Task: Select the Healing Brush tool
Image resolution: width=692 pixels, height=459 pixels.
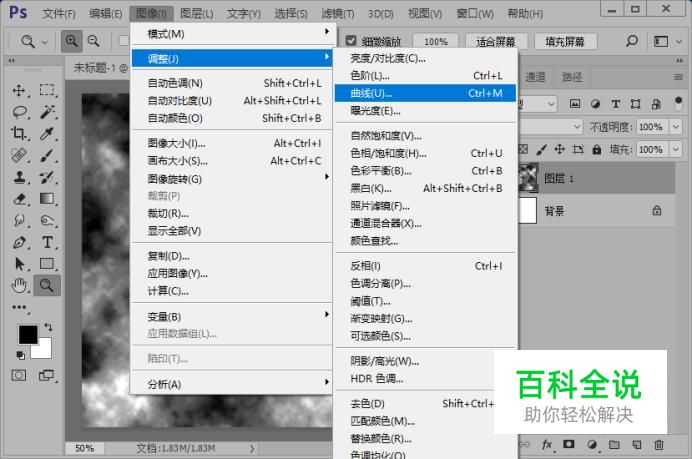Action: pos(19,155)
